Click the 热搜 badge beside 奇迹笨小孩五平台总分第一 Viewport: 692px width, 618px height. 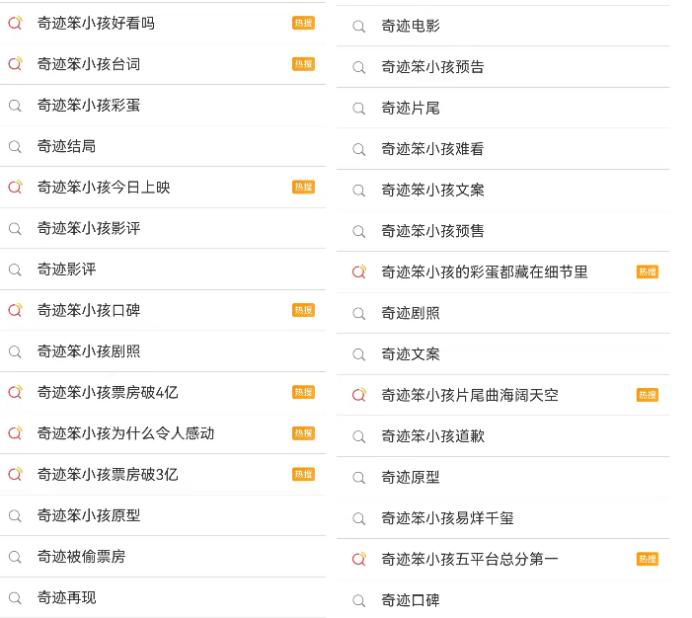pyautogui.click(x=647, y=559)
